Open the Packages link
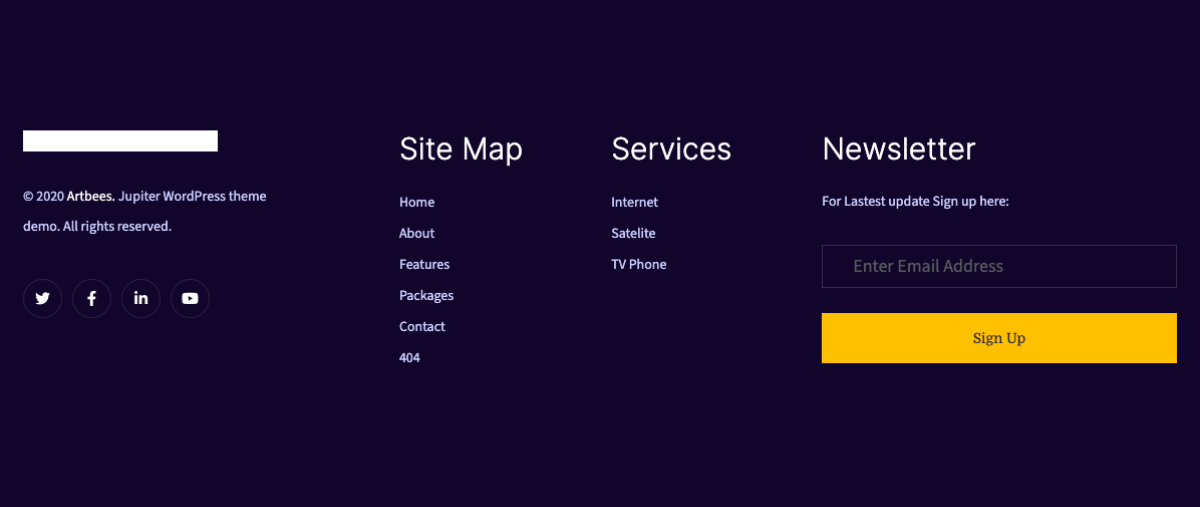This screenshot has height=507, width=1200. (426, 296)
